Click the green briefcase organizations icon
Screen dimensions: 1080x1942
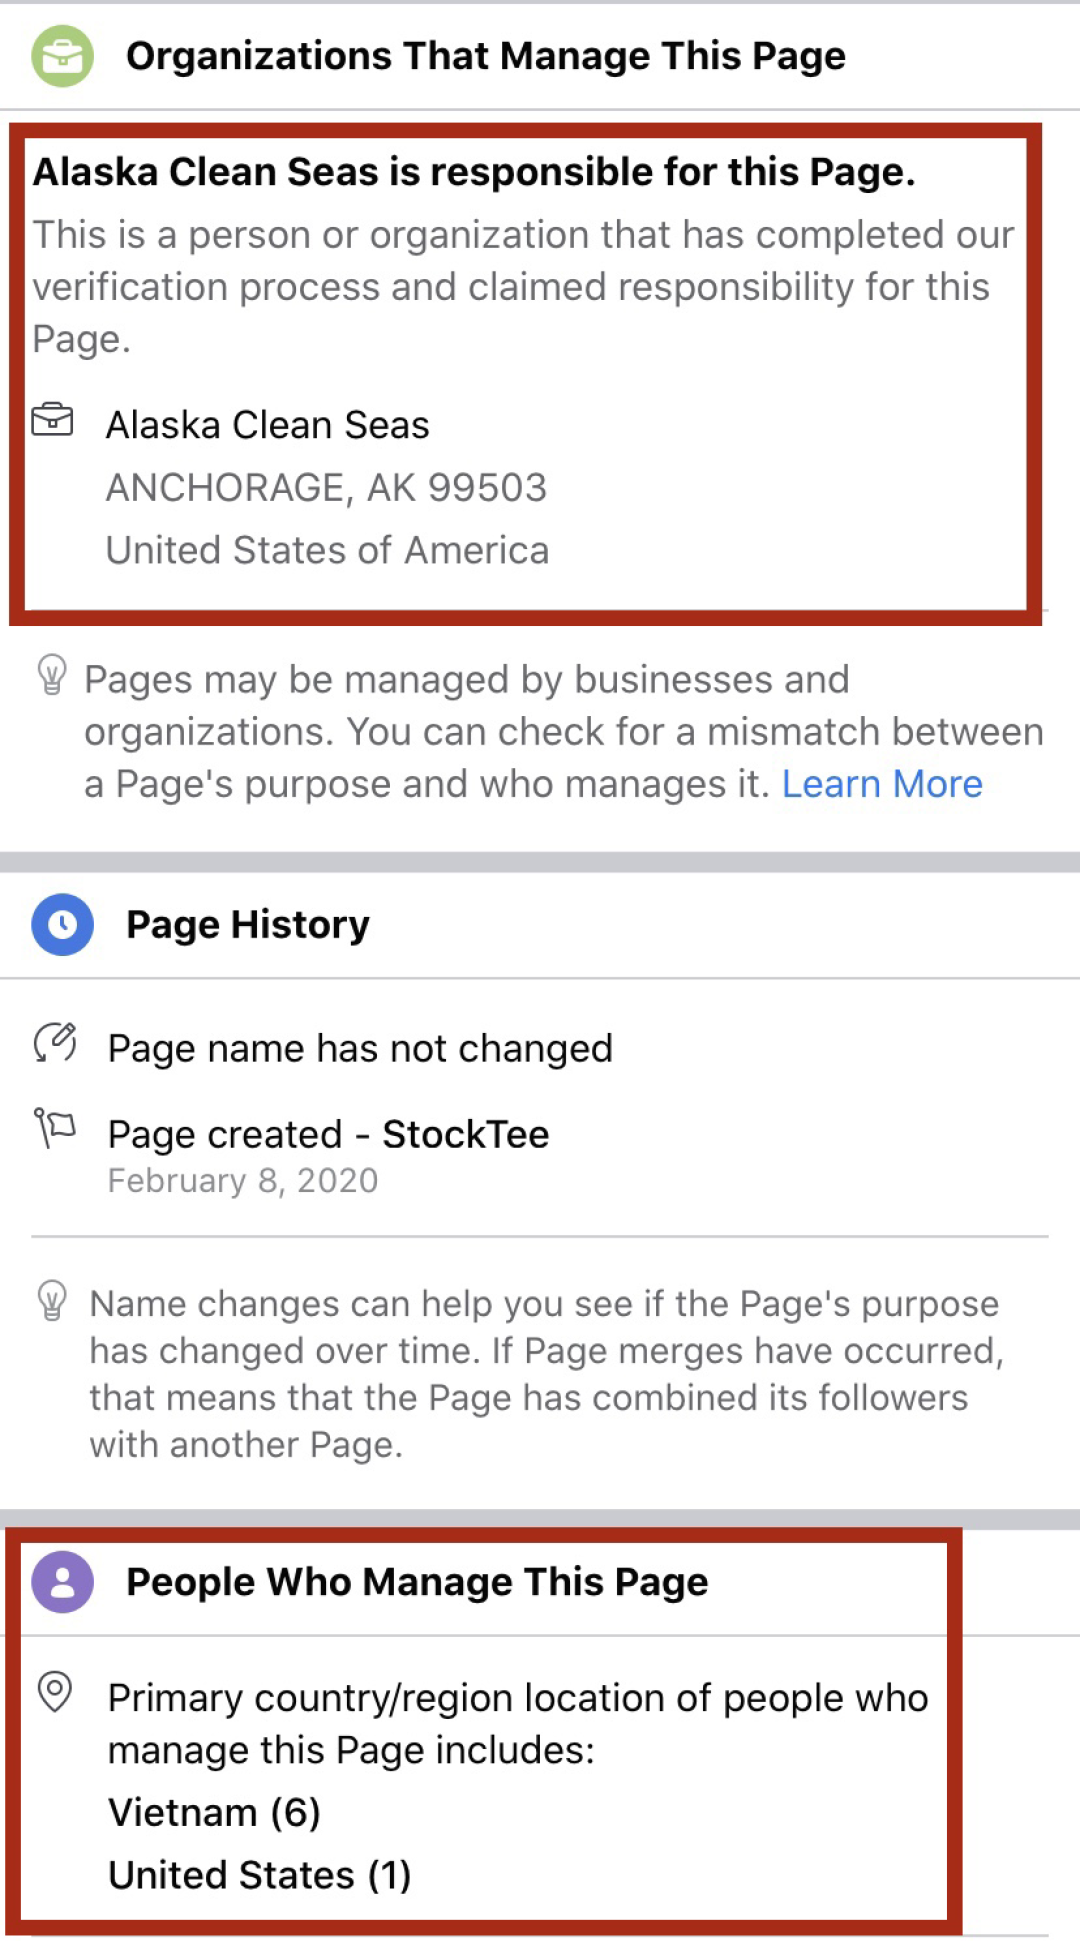(x=62, y=56)
